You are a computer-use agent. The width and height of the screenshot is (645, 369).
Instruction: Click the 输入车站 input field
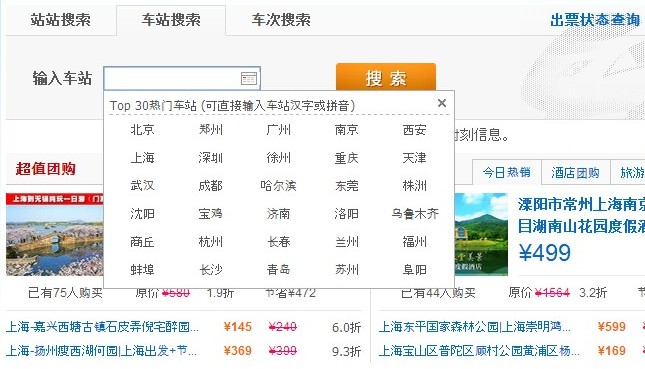(x=182, y=78)
